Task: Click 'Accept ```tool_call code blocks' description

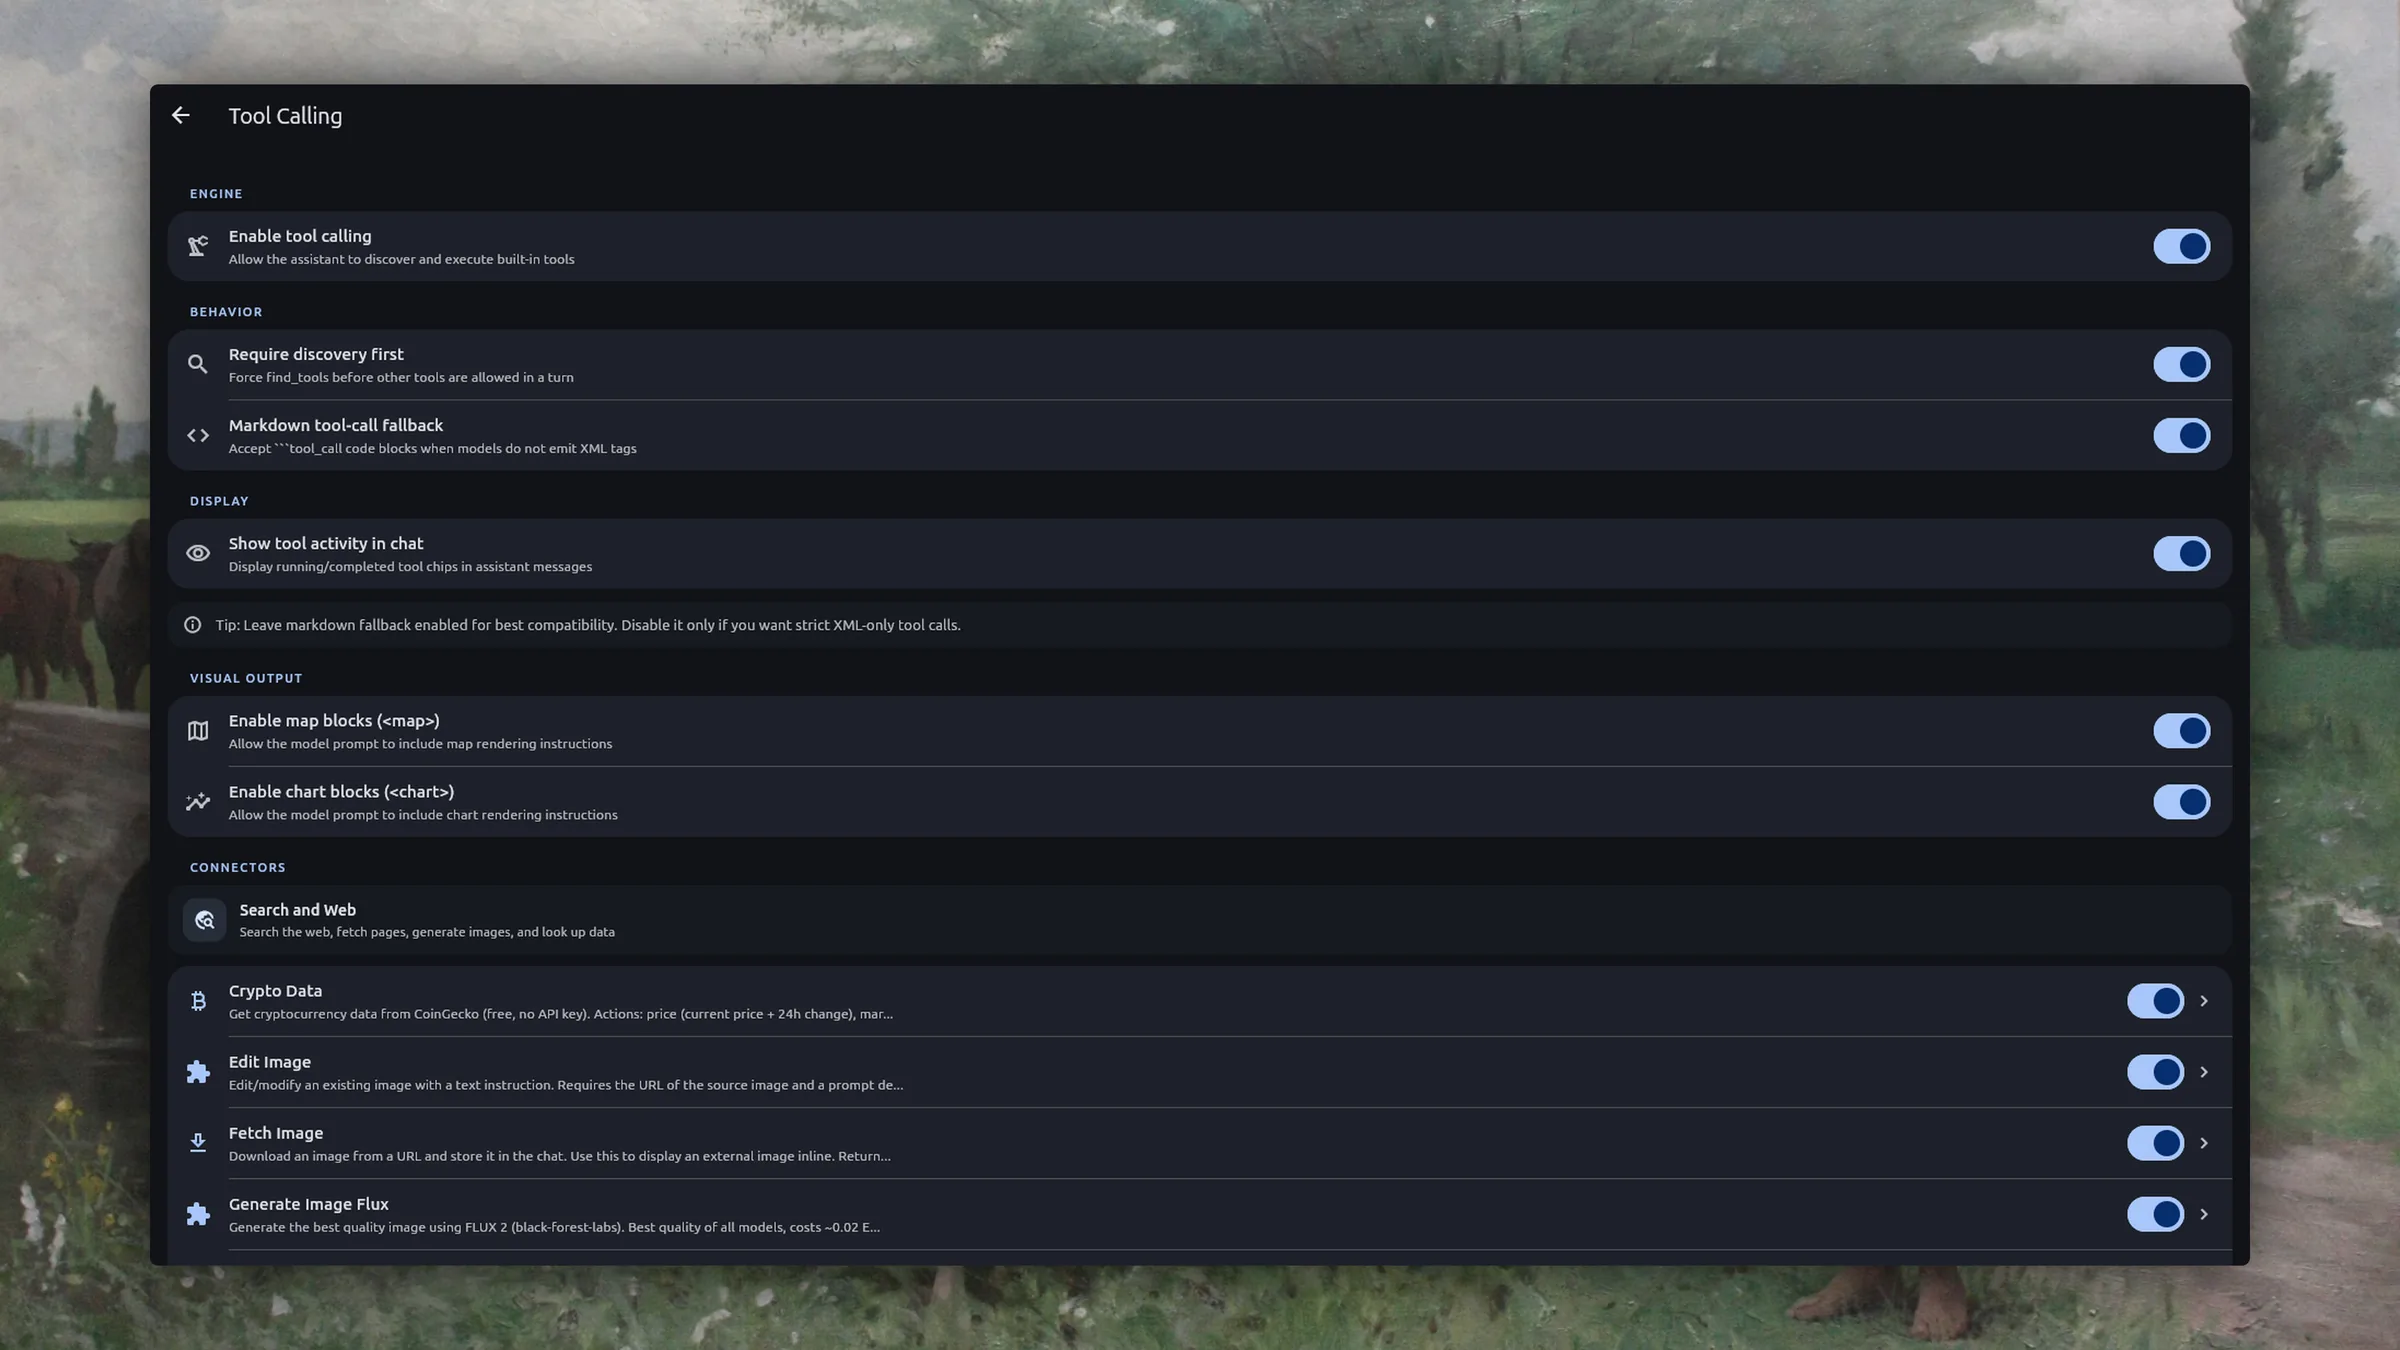Action: pyautogui.click(x=432, y=448)
